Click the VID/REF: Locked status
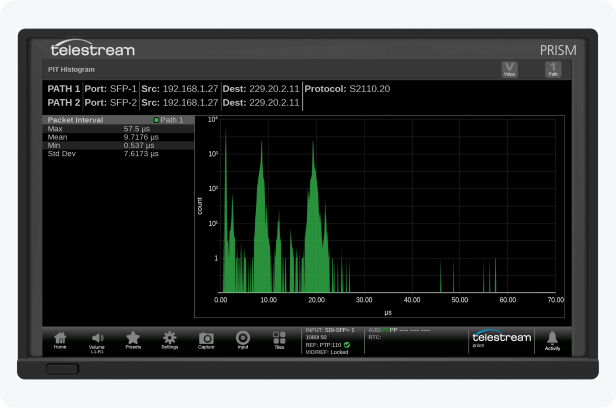The image size is (616, 408). click(327, 352)
